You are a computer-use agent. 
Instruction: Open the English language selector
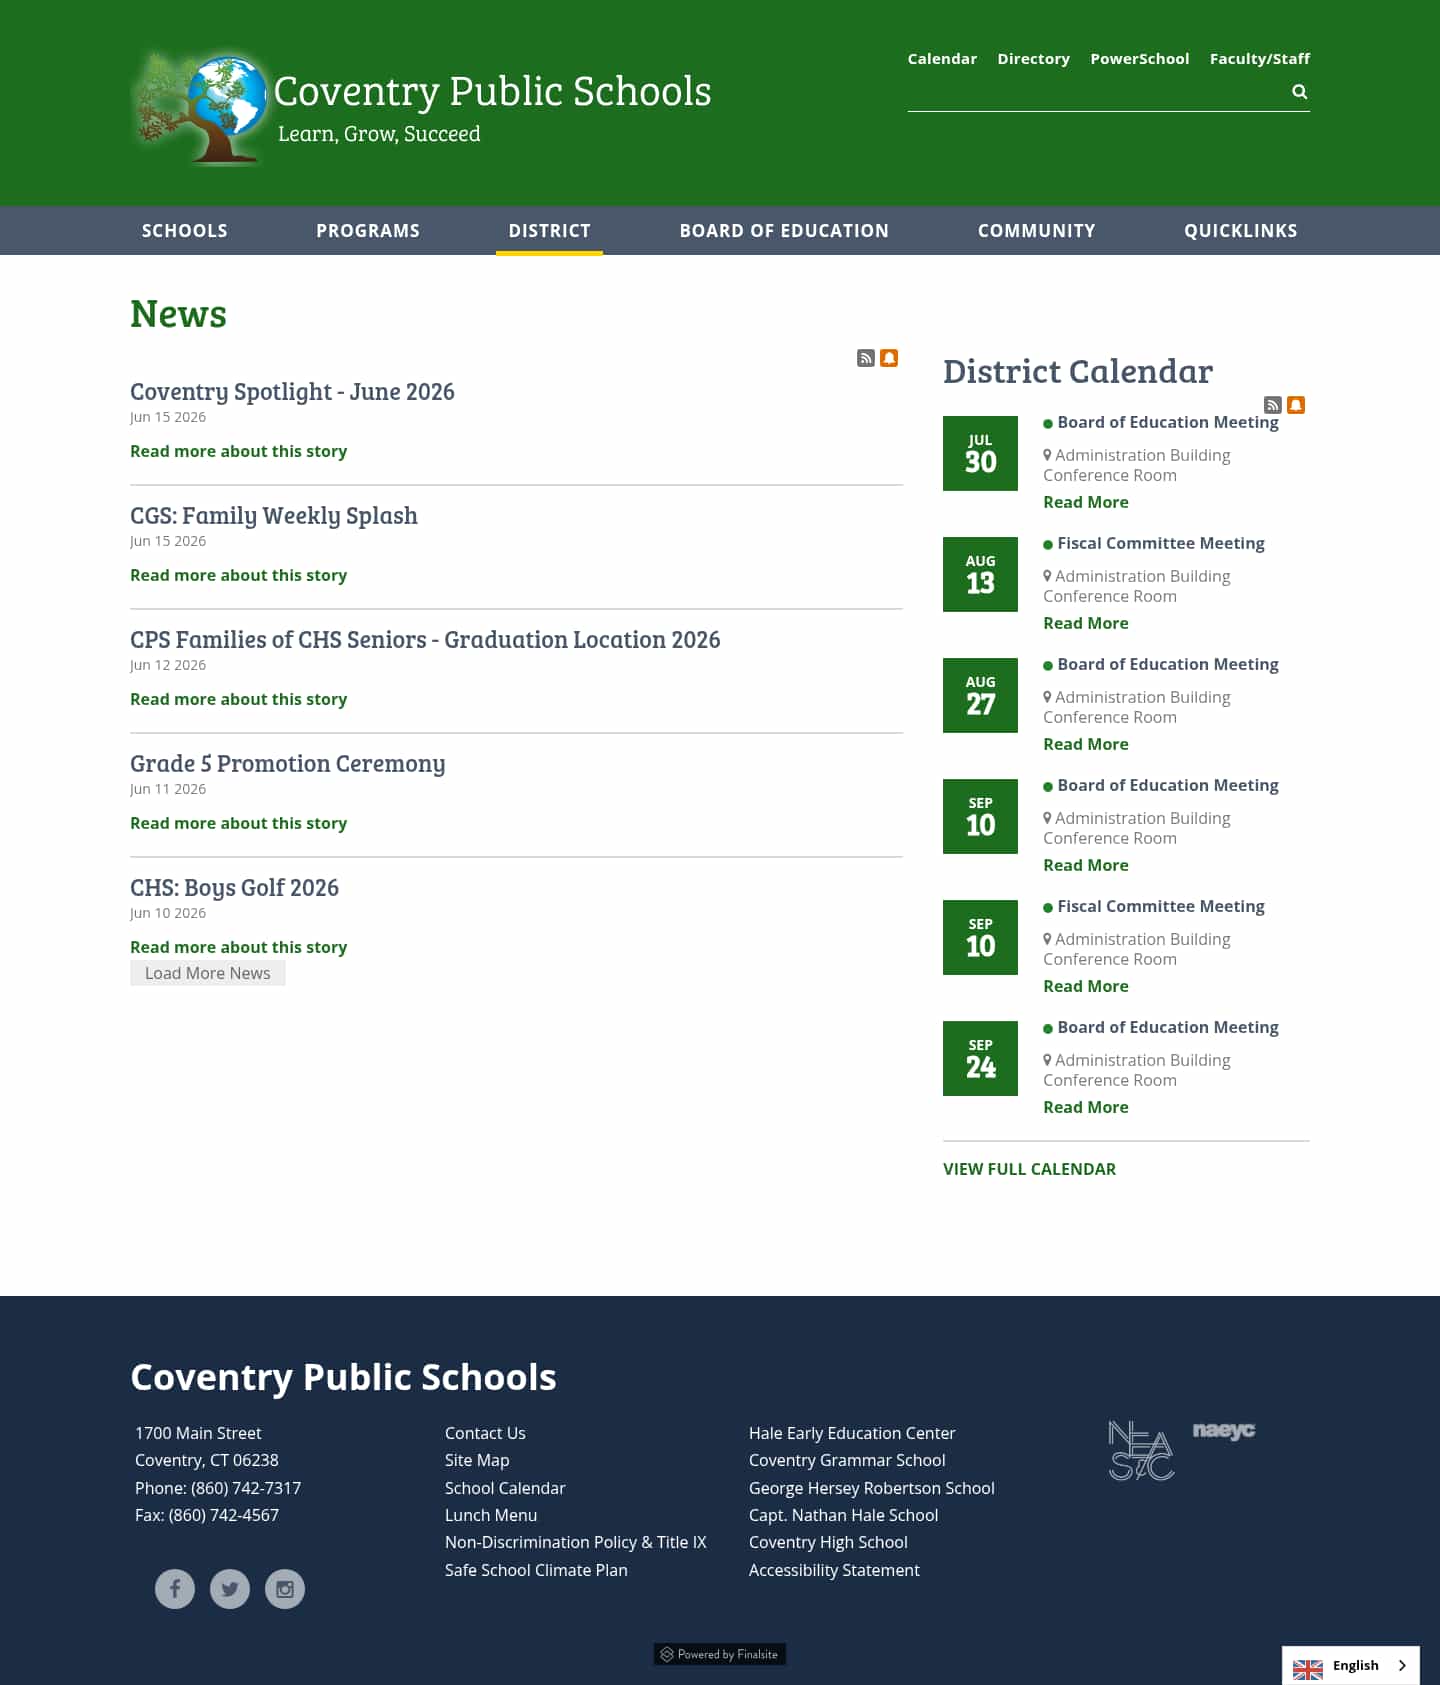[x=1350, y=1666]
